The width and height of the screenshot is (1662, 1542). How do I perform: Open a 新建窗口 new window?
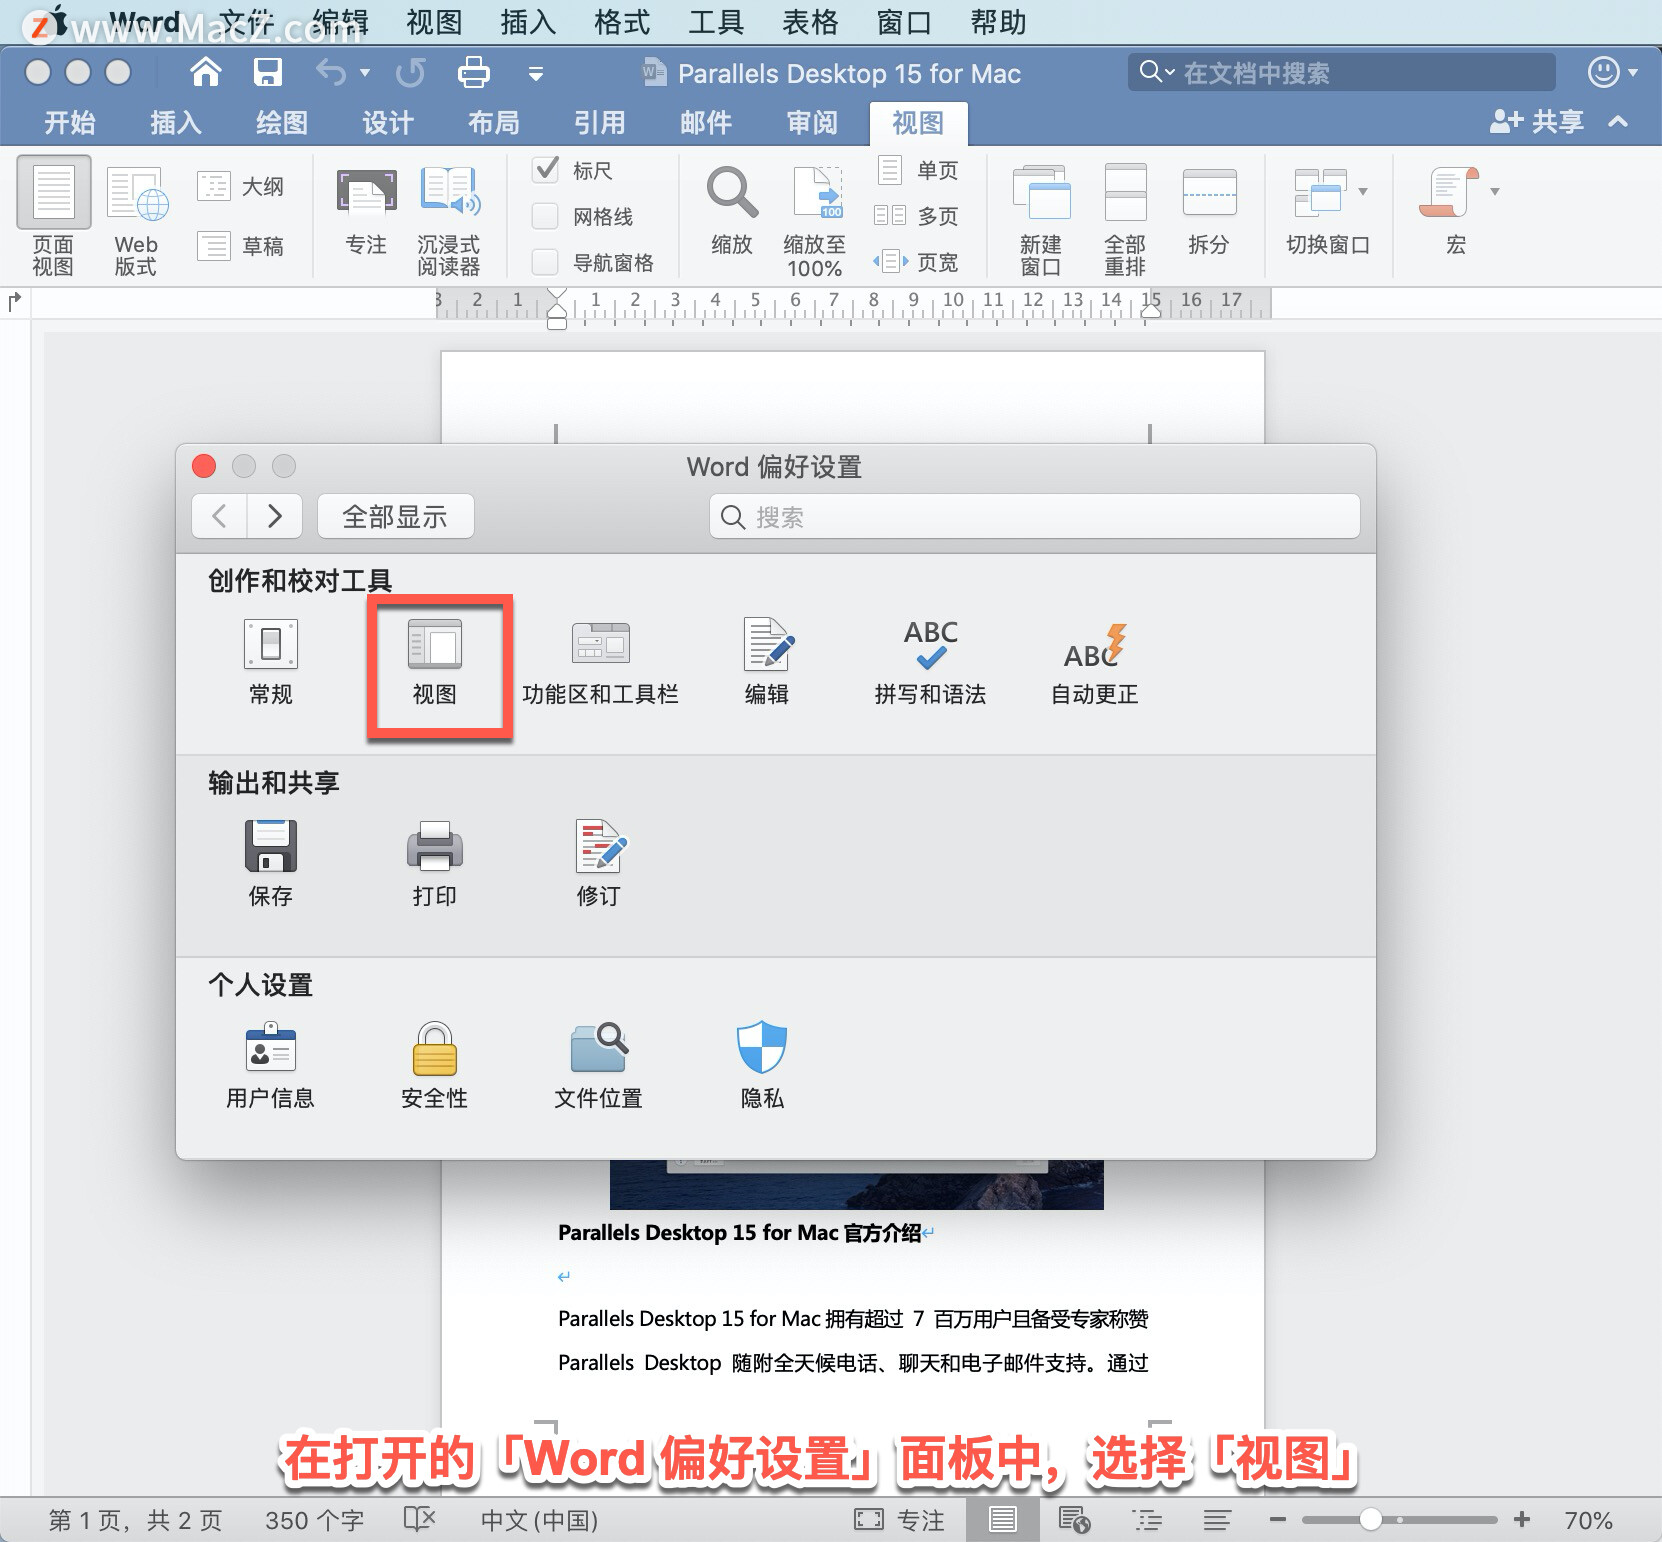1041,219
